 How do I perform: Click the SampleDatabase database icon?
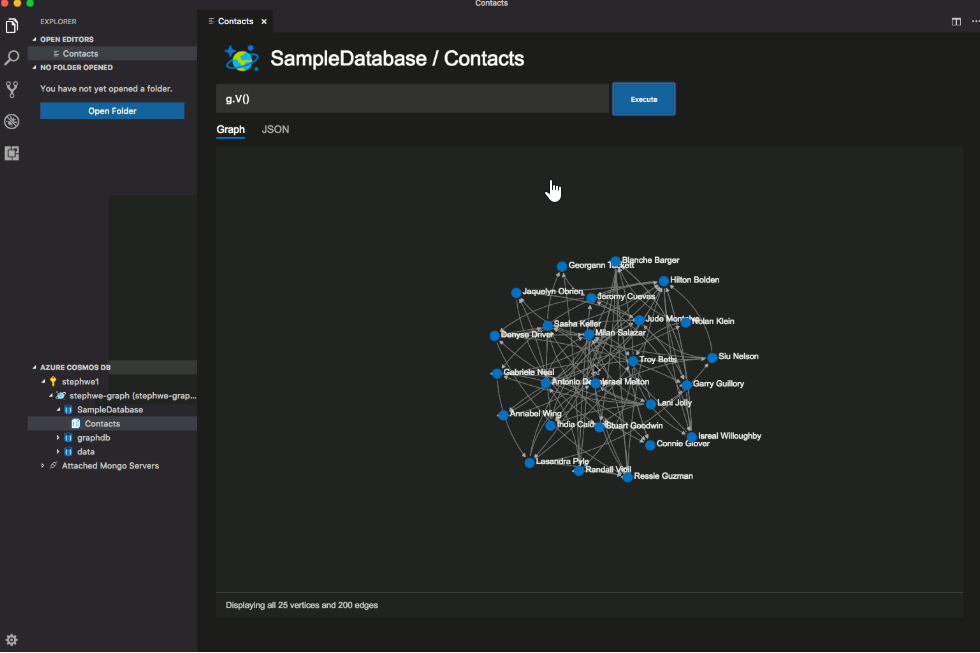click(68, 410)
